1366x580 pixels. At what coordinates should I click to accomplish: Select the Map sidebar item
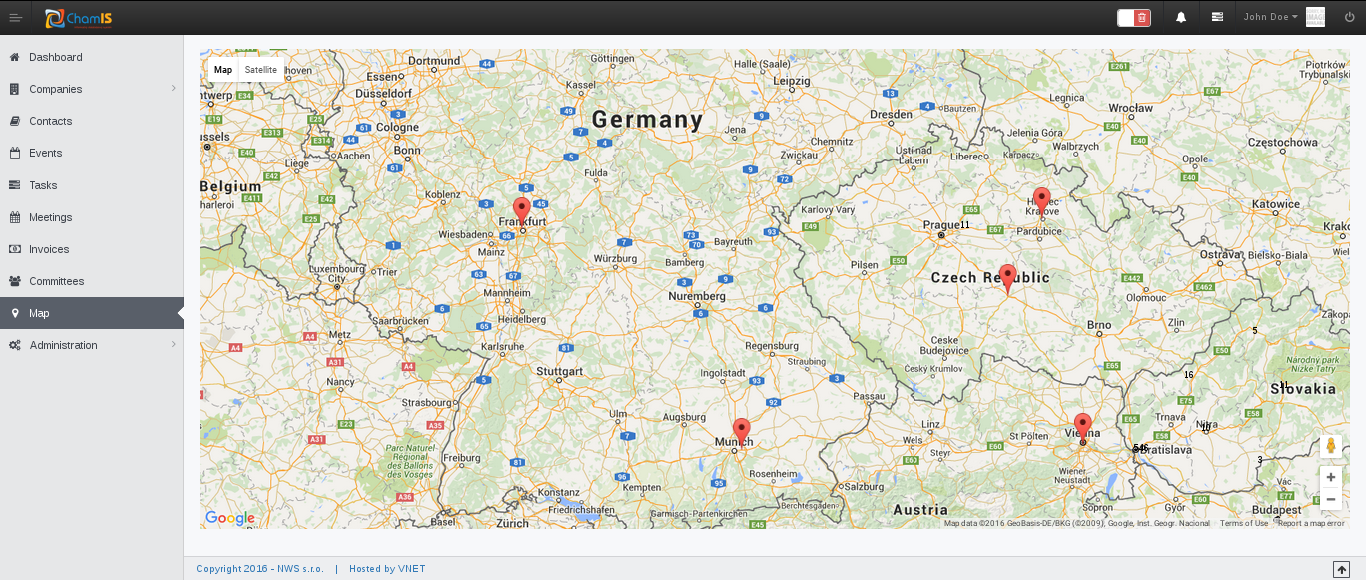92,313
